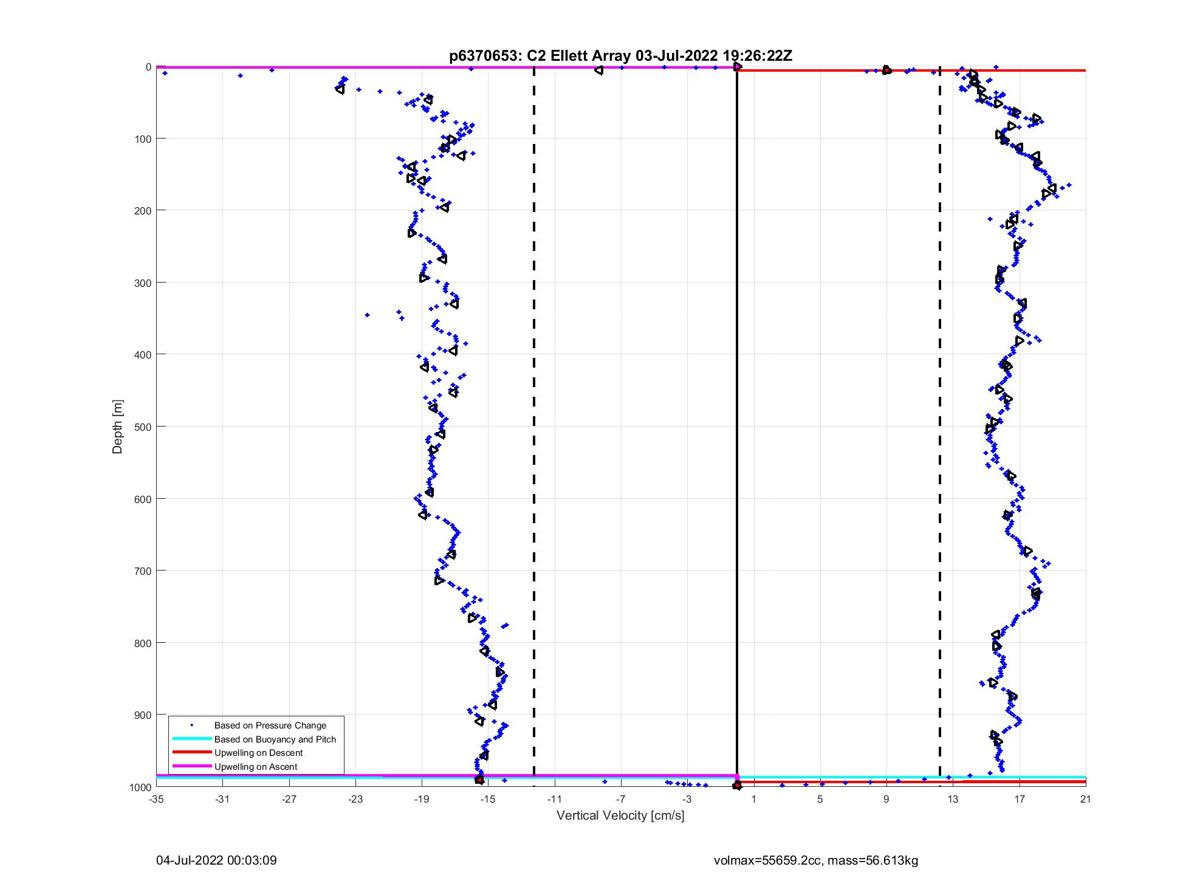The height and width of the screenshot is (885, 1200).
Task: Click the volmax=55659.2cc, mass=56.613kg text
Action: pyautogui.click(x=816, y=859)
